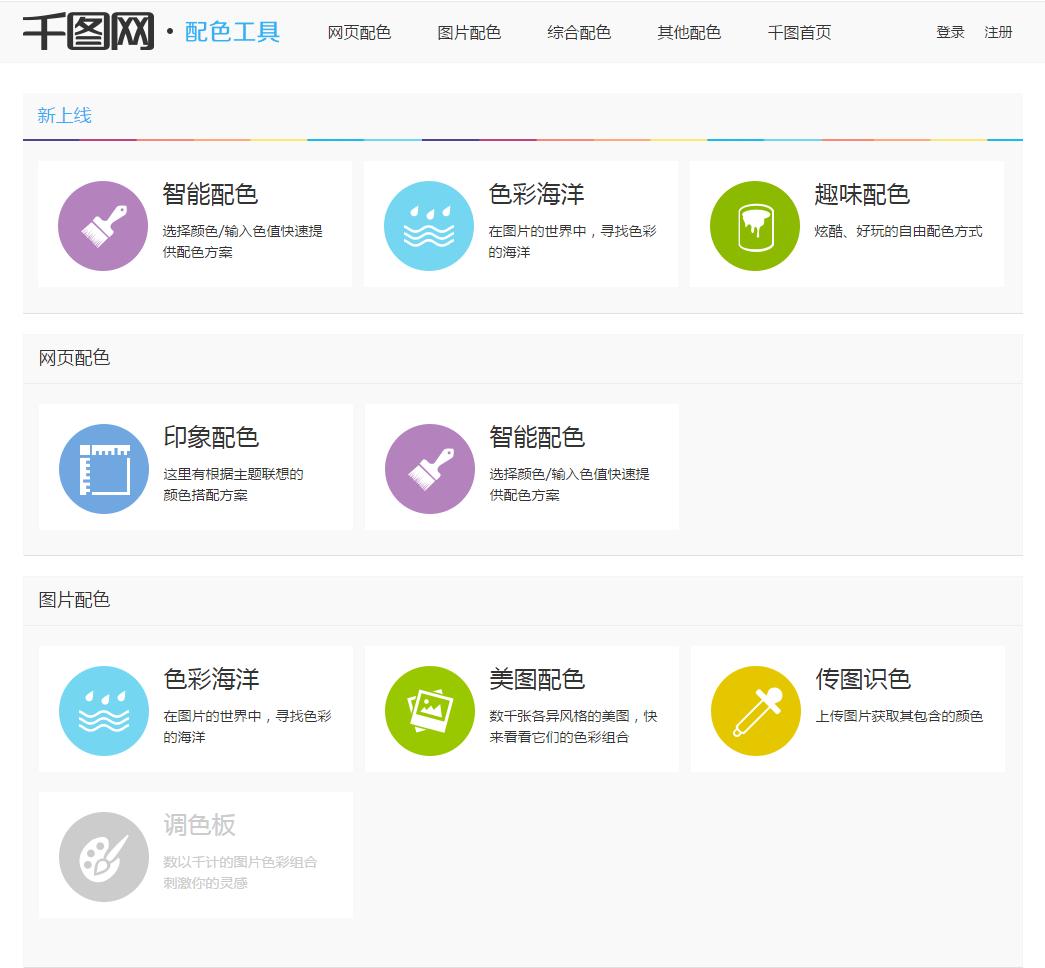This screenshot has width=1045, height=968.
Task: Open the 网页配色 menu item
Action: (358, 32)
